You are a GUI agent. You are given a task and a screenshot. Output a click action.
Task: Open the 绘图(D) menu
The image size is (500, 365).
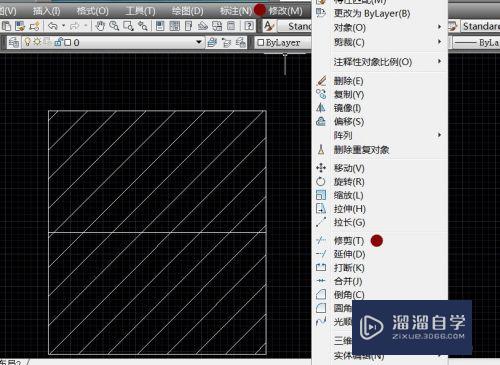click(x=187, y=11)
